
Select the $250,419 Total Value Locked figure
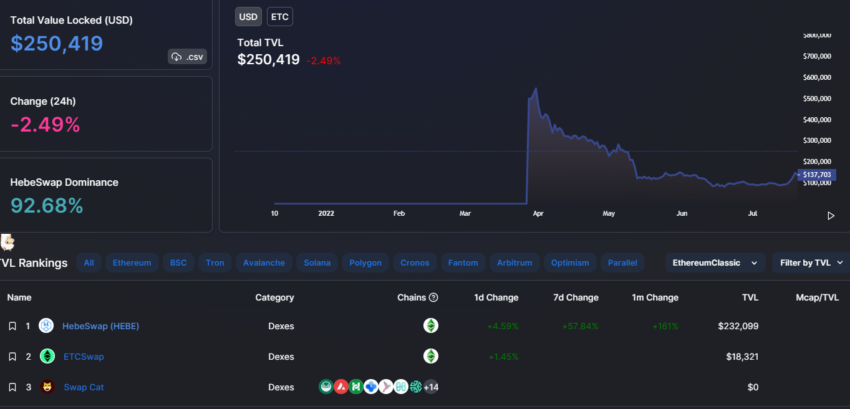[56, 43]
